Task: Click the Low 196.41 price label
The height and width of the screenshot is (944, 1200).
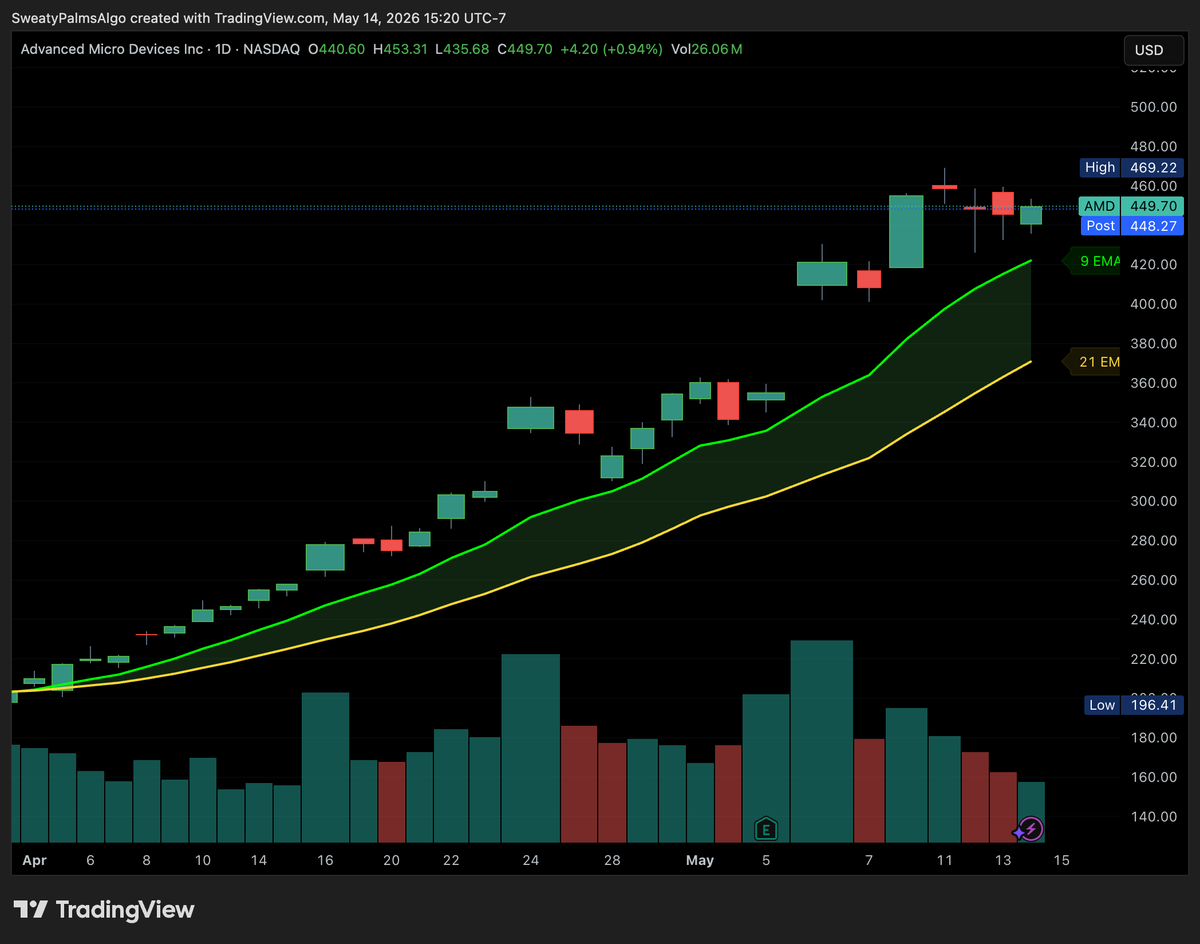Action: click(1134, 705)
